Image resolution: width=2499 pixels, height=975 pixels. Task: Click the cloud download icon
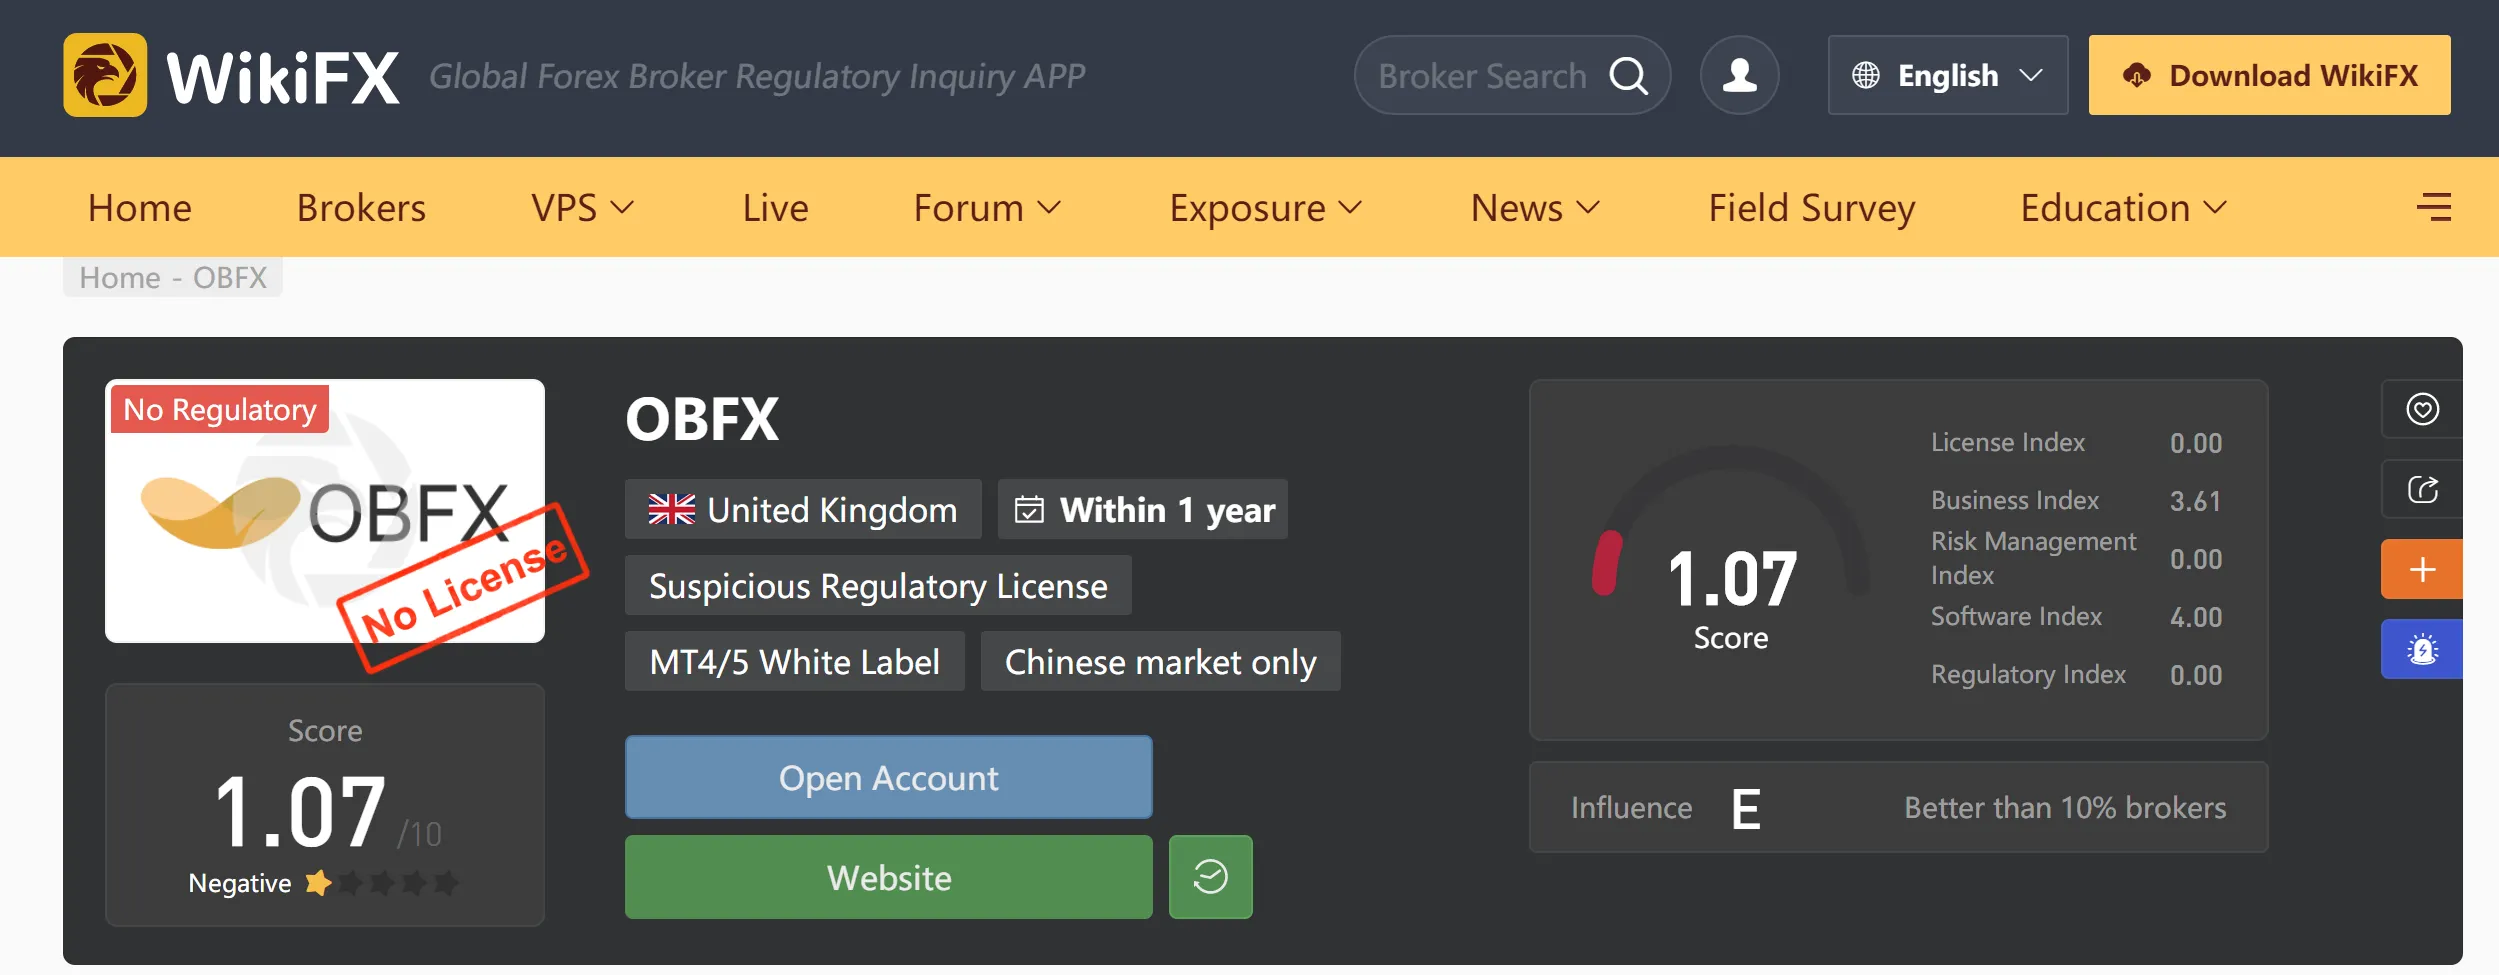click(2136, 75)
